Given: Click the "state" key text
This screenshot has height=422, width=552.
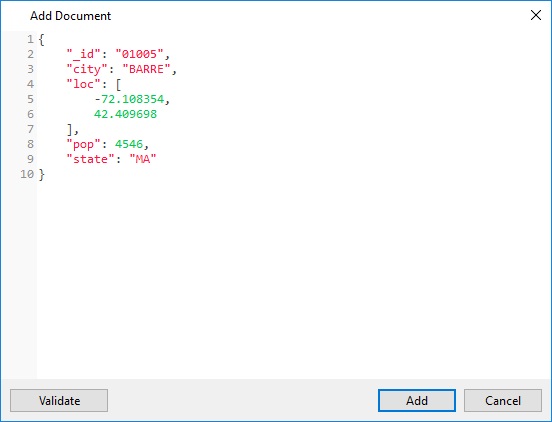Looking at the screenshot, I should [x=91, y=159].
